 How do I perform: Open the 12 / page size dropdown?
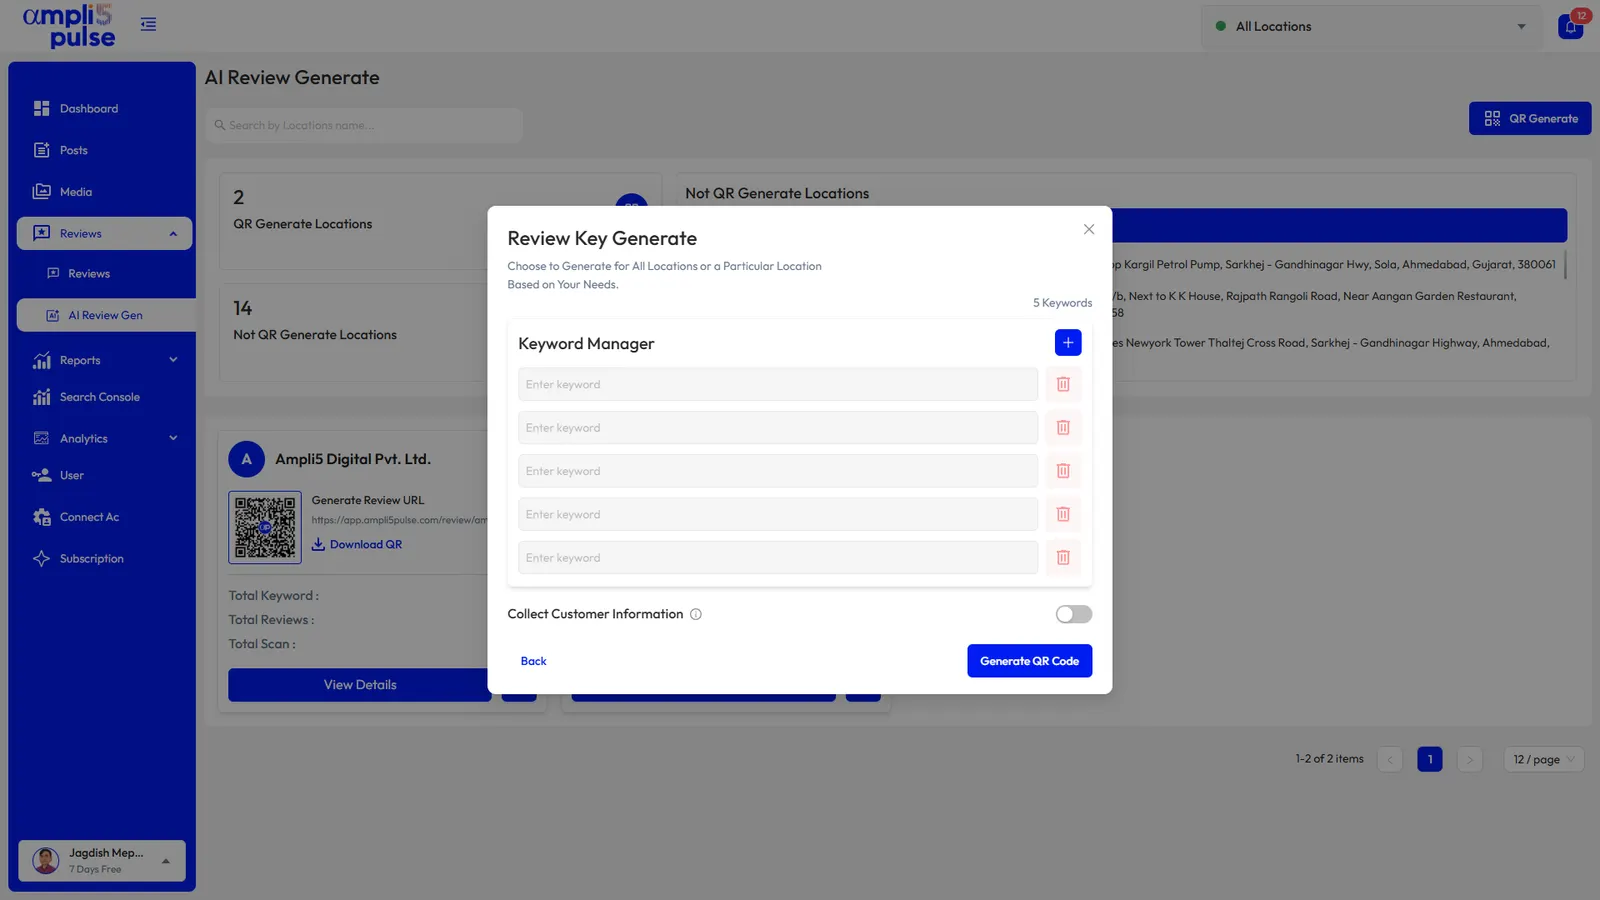pyautogui.click(x=1544, y=759)
